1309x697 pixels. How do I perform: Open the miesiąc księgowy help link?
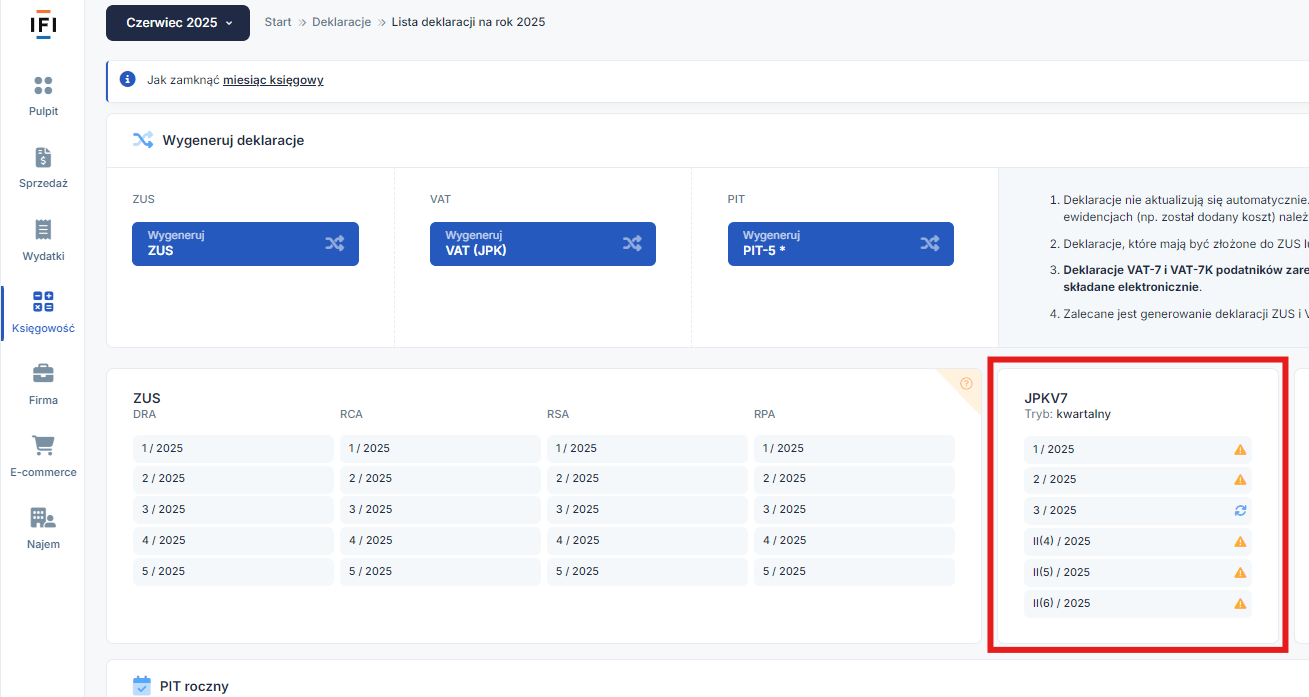[x=273, y=80]
